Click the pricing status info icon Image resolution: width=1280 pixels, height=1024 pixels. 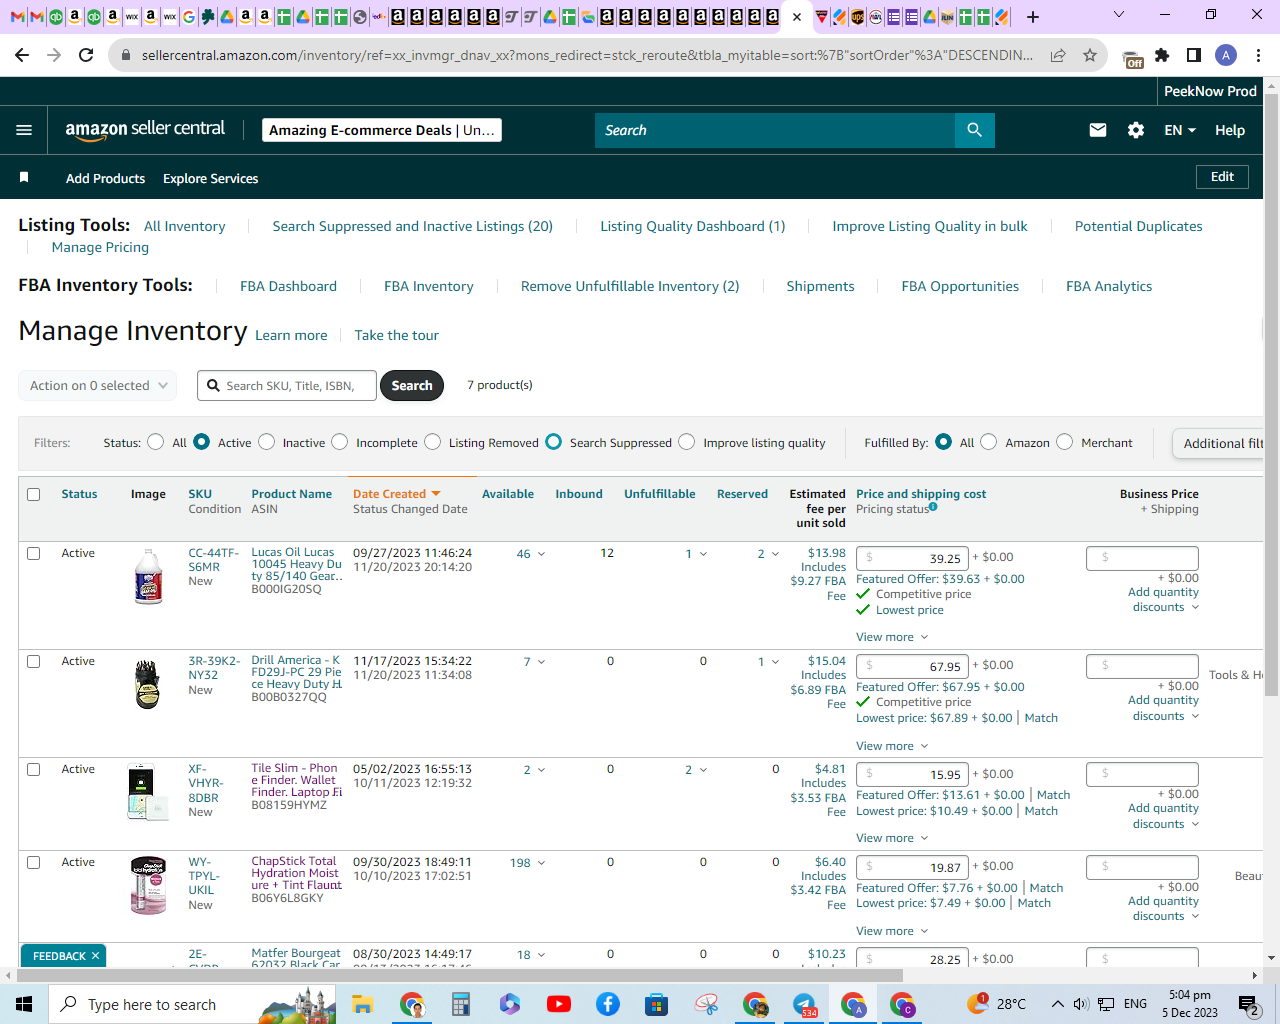click(933, 507)
